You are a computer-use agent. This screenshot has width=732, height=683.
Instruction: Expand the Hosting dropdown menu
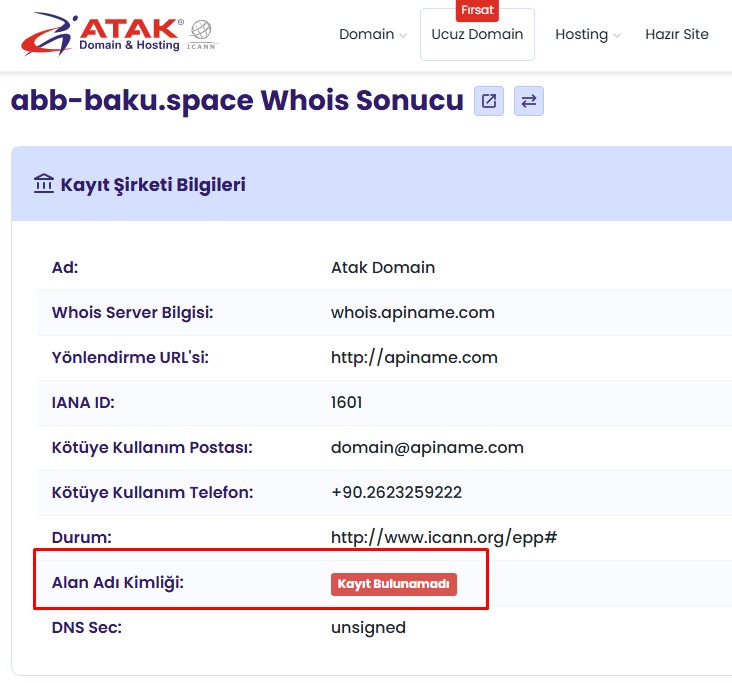coord(587,34)
